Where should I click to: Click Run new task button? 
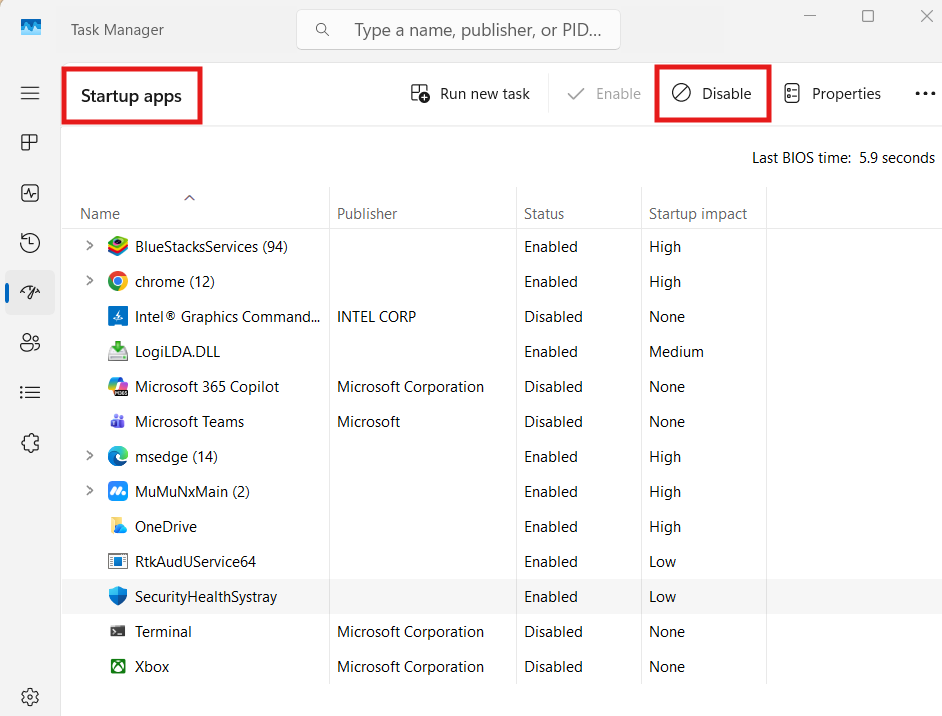[470, 94]
